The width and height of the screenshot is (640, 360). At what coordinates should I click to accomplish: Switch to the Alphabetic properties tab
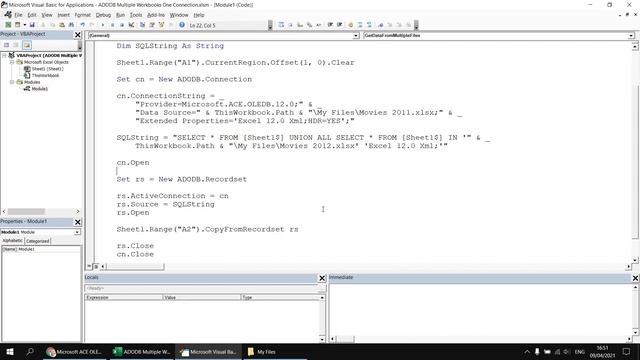click(13, 241)
